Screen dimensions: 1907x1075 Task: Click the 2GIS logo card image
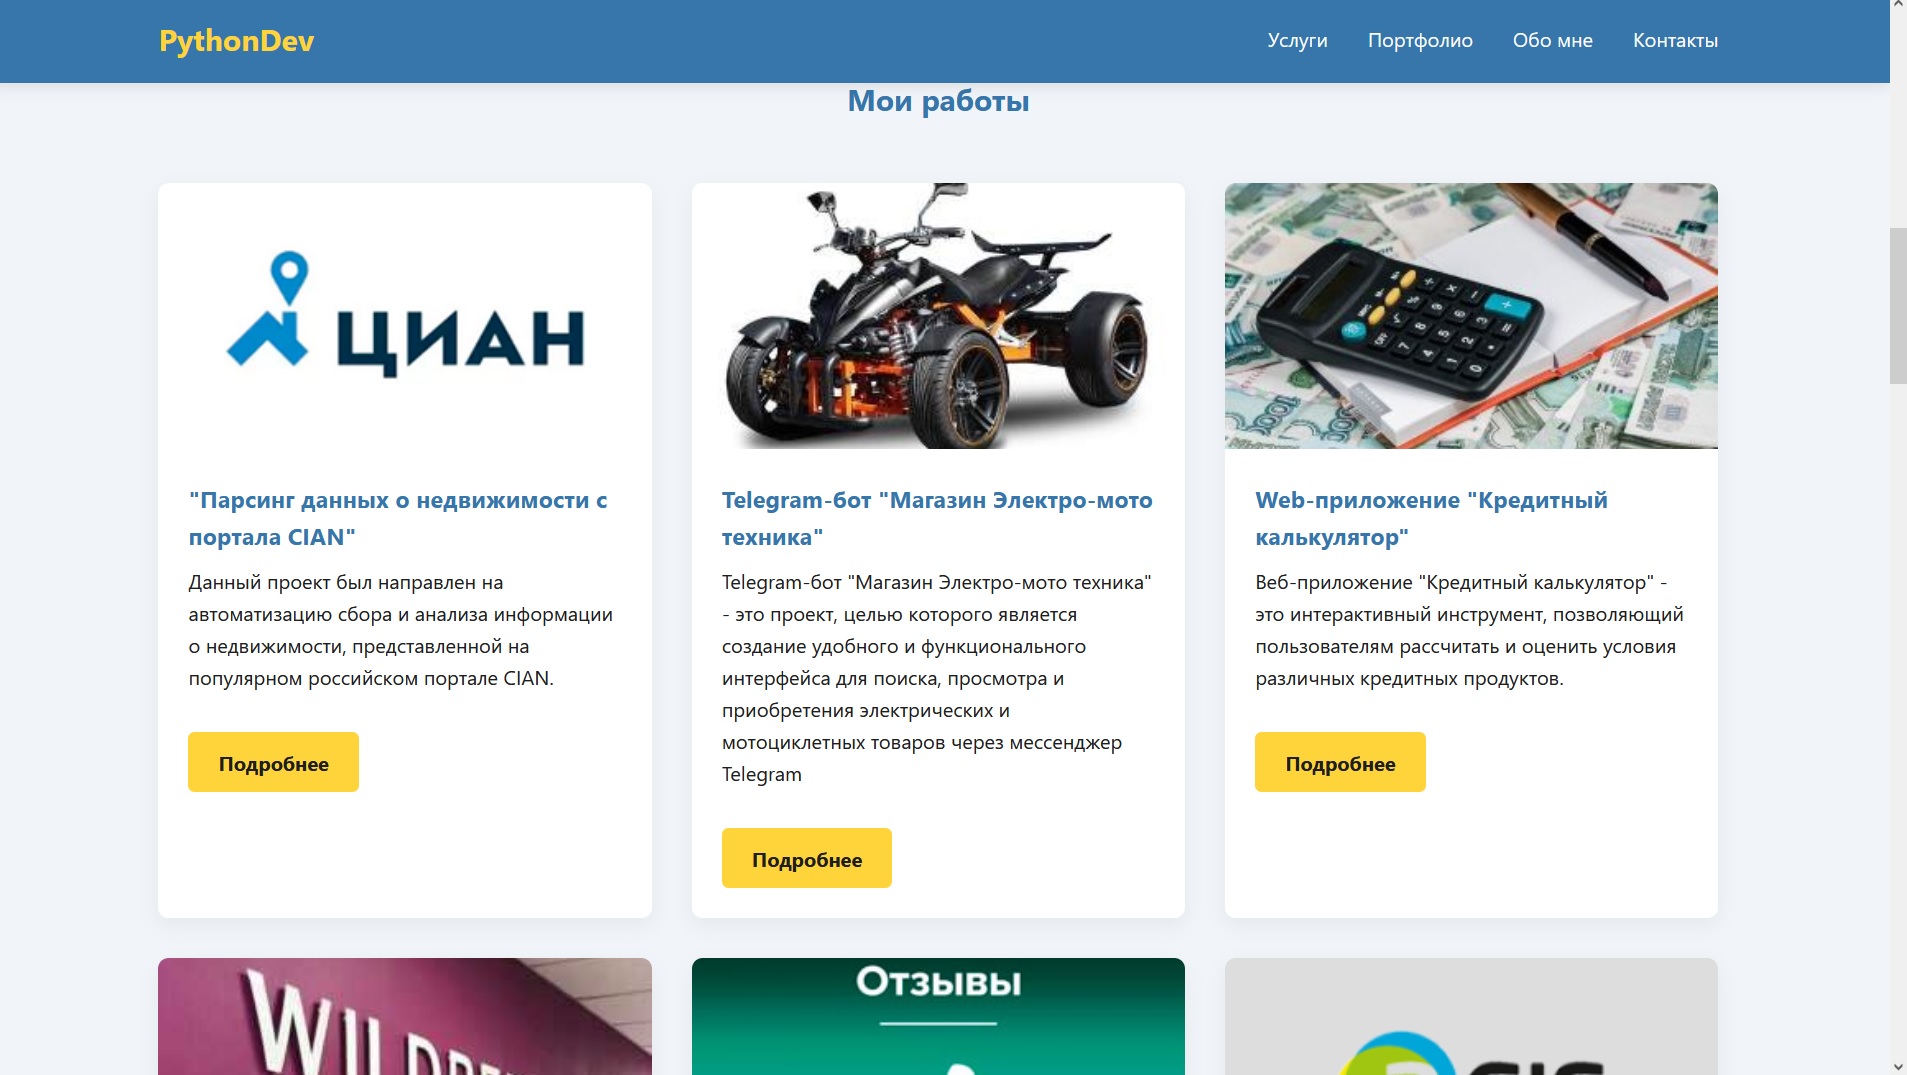tap(1471, 1016)
